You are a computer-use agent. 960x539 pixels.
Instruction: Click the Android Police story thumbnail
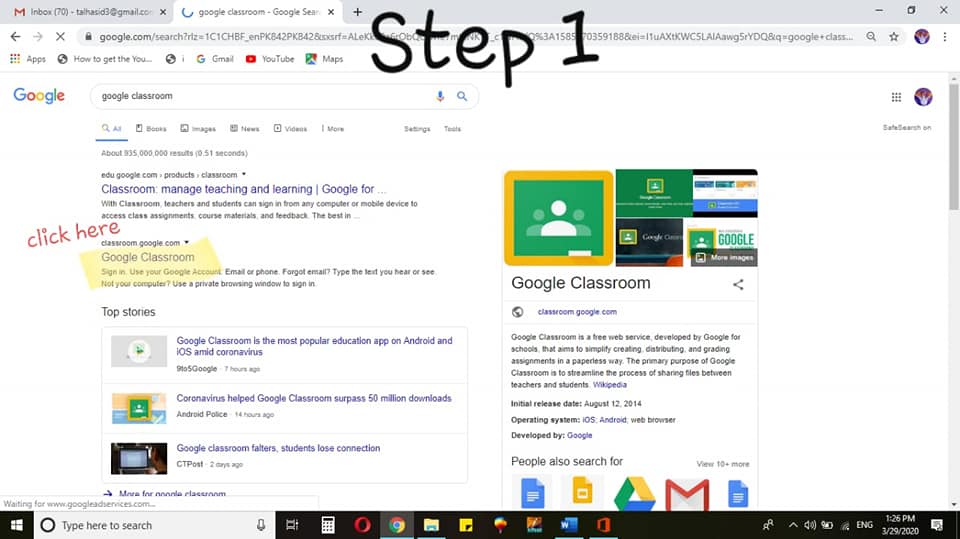[139, 408]
